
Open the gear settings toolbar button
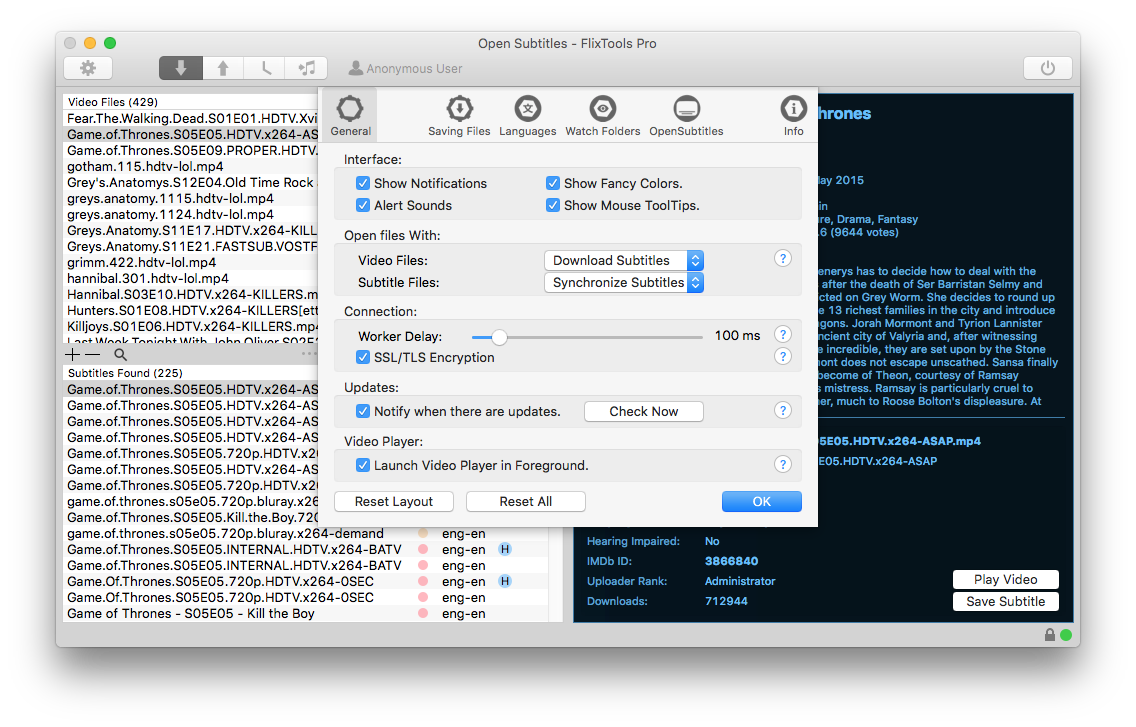(88, 68)
